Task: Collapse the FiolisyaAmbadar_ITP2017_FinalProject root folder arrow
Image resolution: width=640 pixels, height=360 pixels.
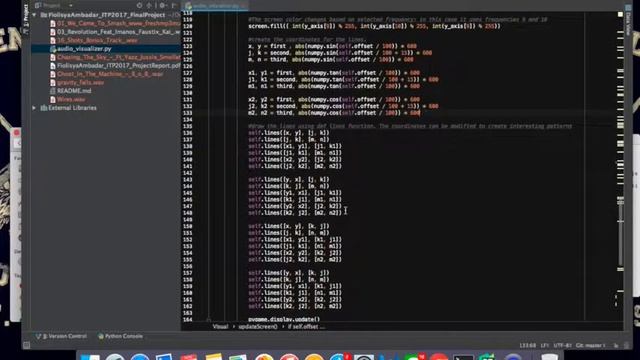Action: coord(34,15)
